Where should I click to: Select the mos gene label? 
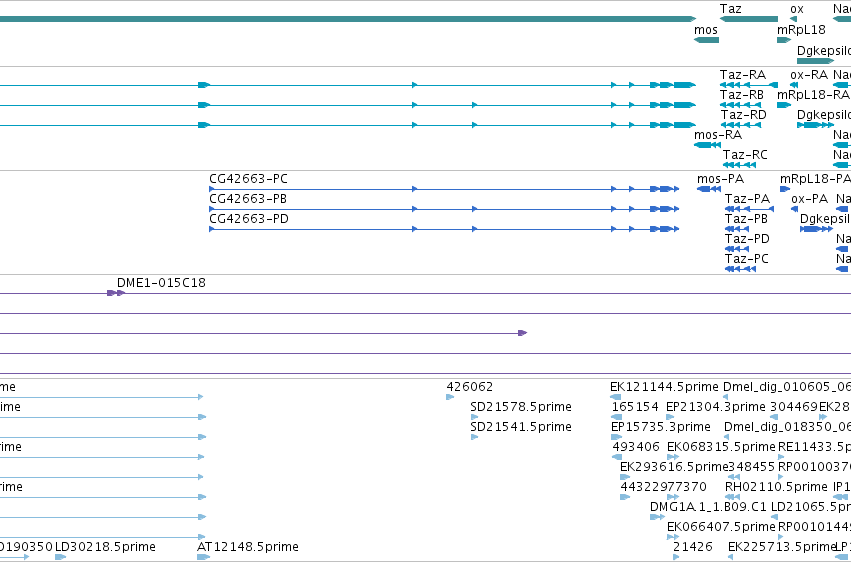[706, 30]
